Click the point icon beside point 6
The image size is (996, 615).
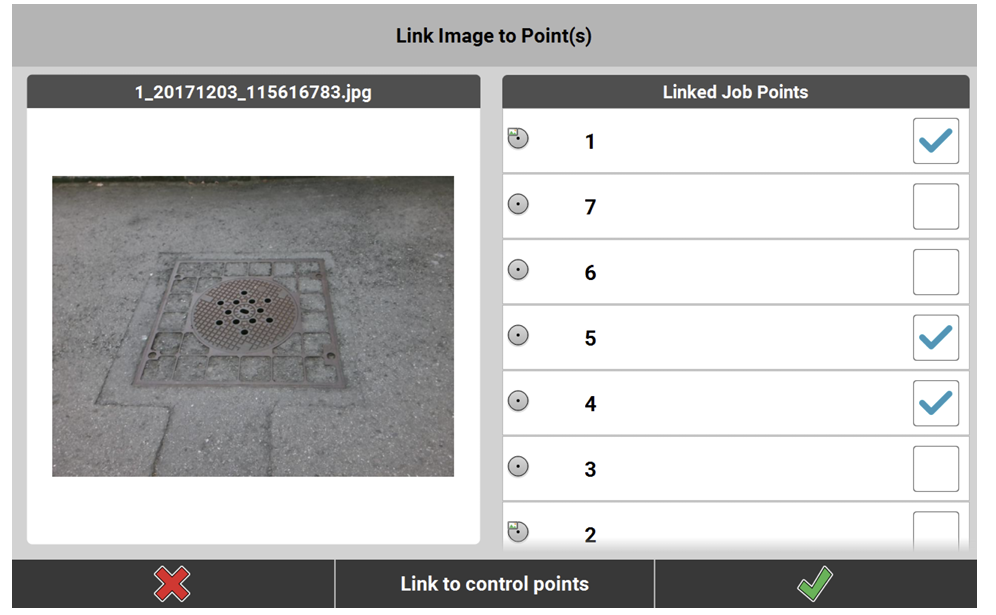point(518,270)
